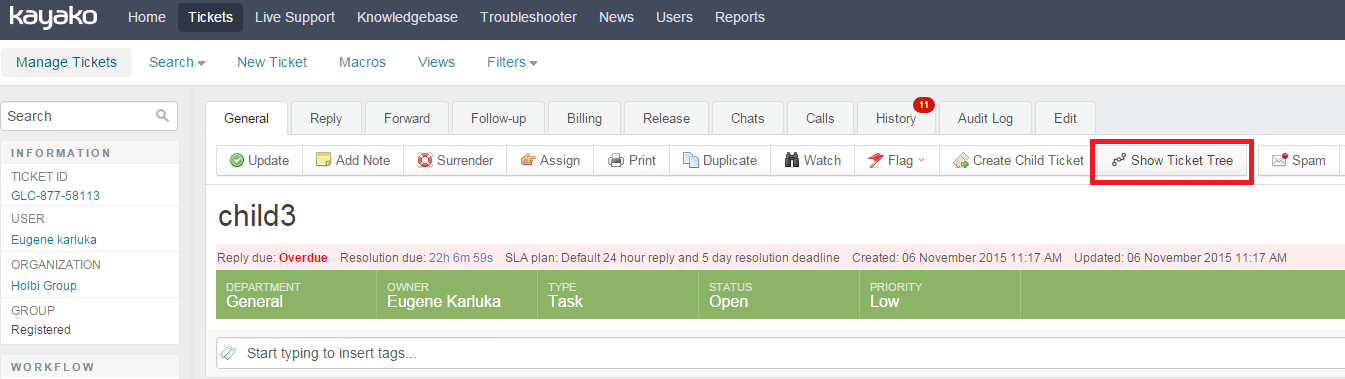Image resolution: width=1345 pixels, height=379 pixels.
Task: Open ticket ID GLC-877-58113 link
Action: (x=55, y=196)
